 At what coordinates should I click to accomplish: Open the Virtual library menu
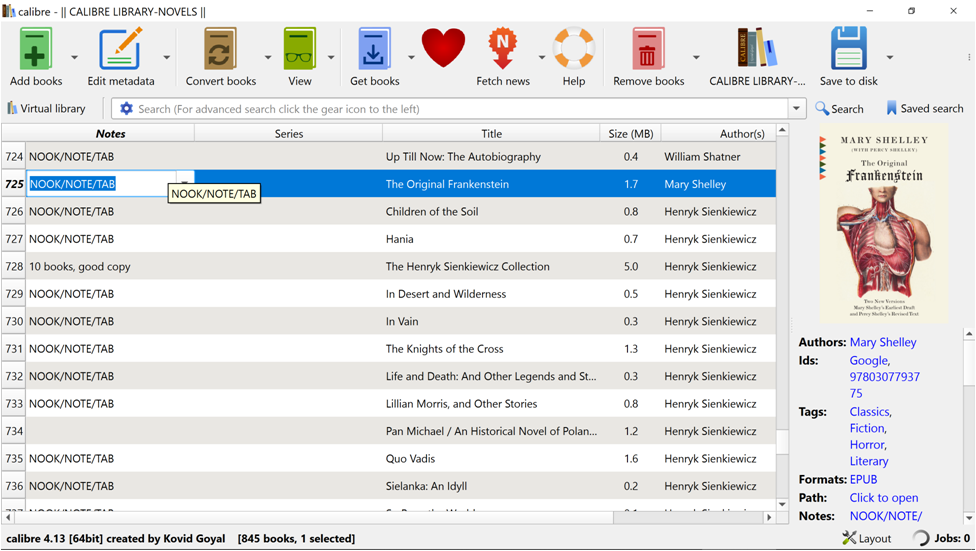click(46, 108)
